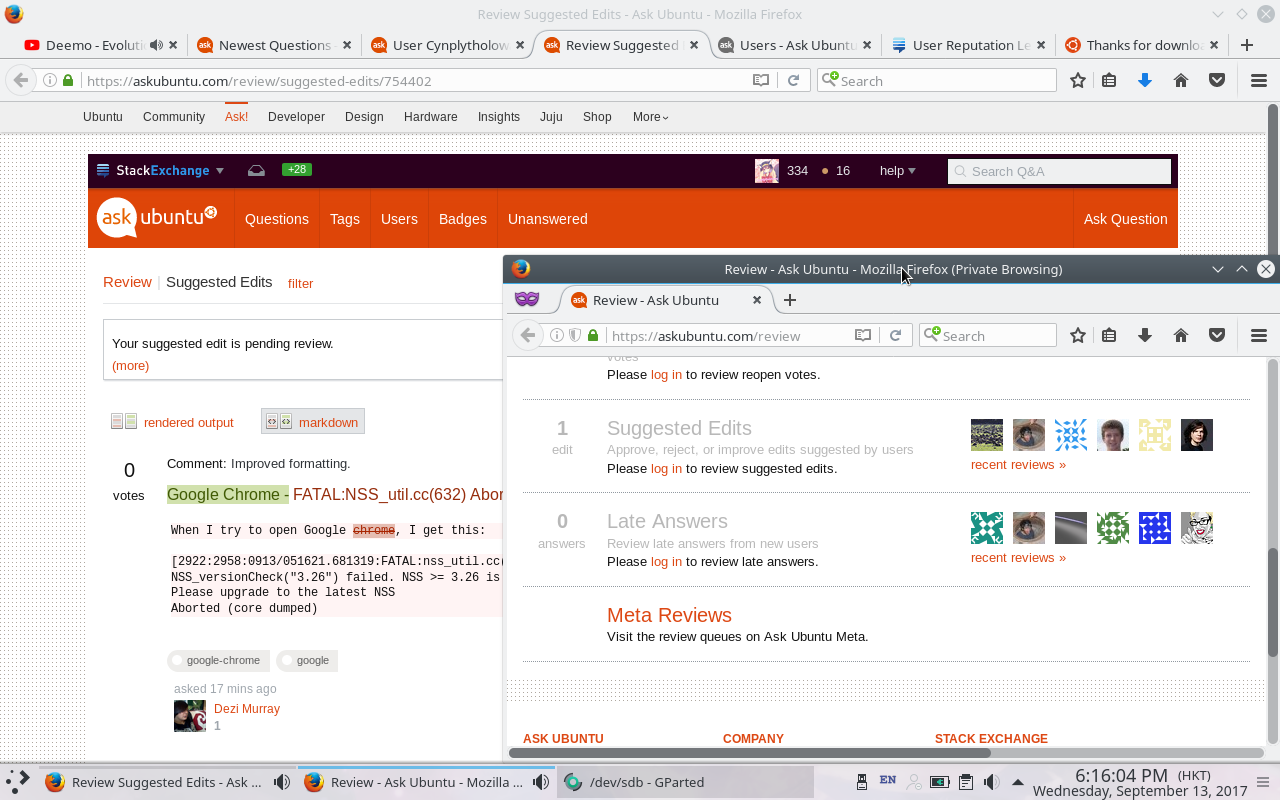
Task: Open a new tab in main Firefox window
Action: (x=1247, y=45)
